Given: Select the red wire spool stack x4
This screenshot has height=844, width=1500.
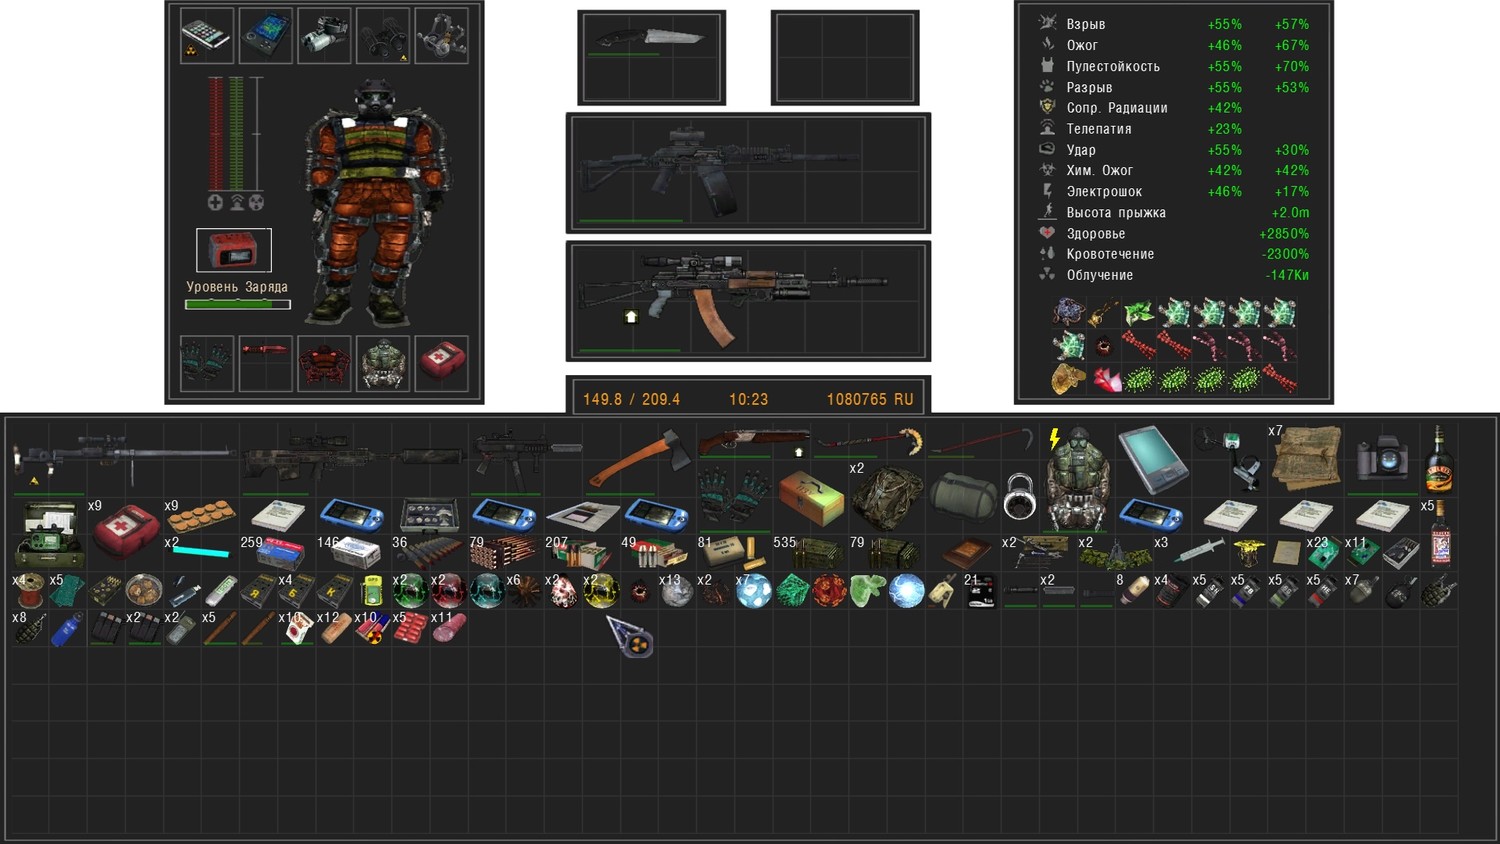Looking at the screenshot, I should (30, 592).
